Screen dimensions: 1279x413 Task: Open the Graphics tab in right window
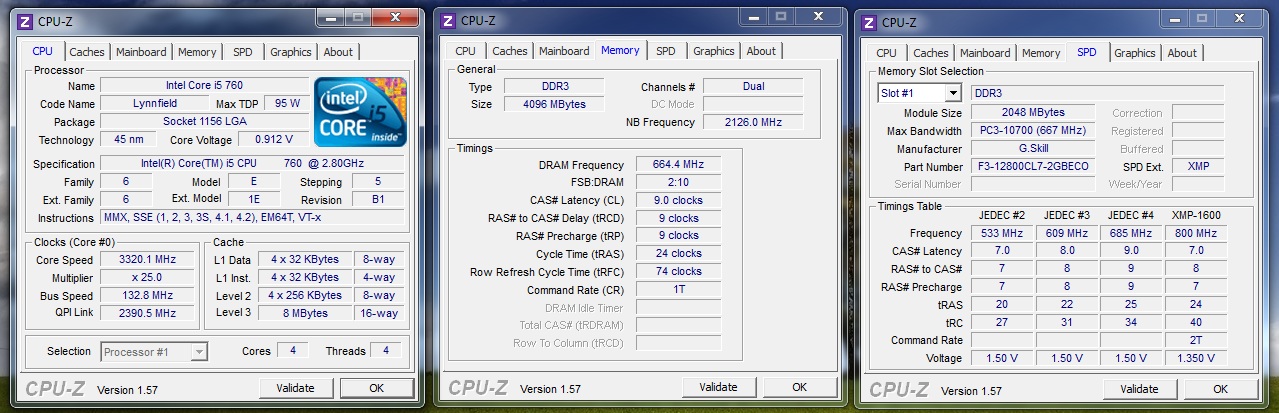[x=1135, y=53]
